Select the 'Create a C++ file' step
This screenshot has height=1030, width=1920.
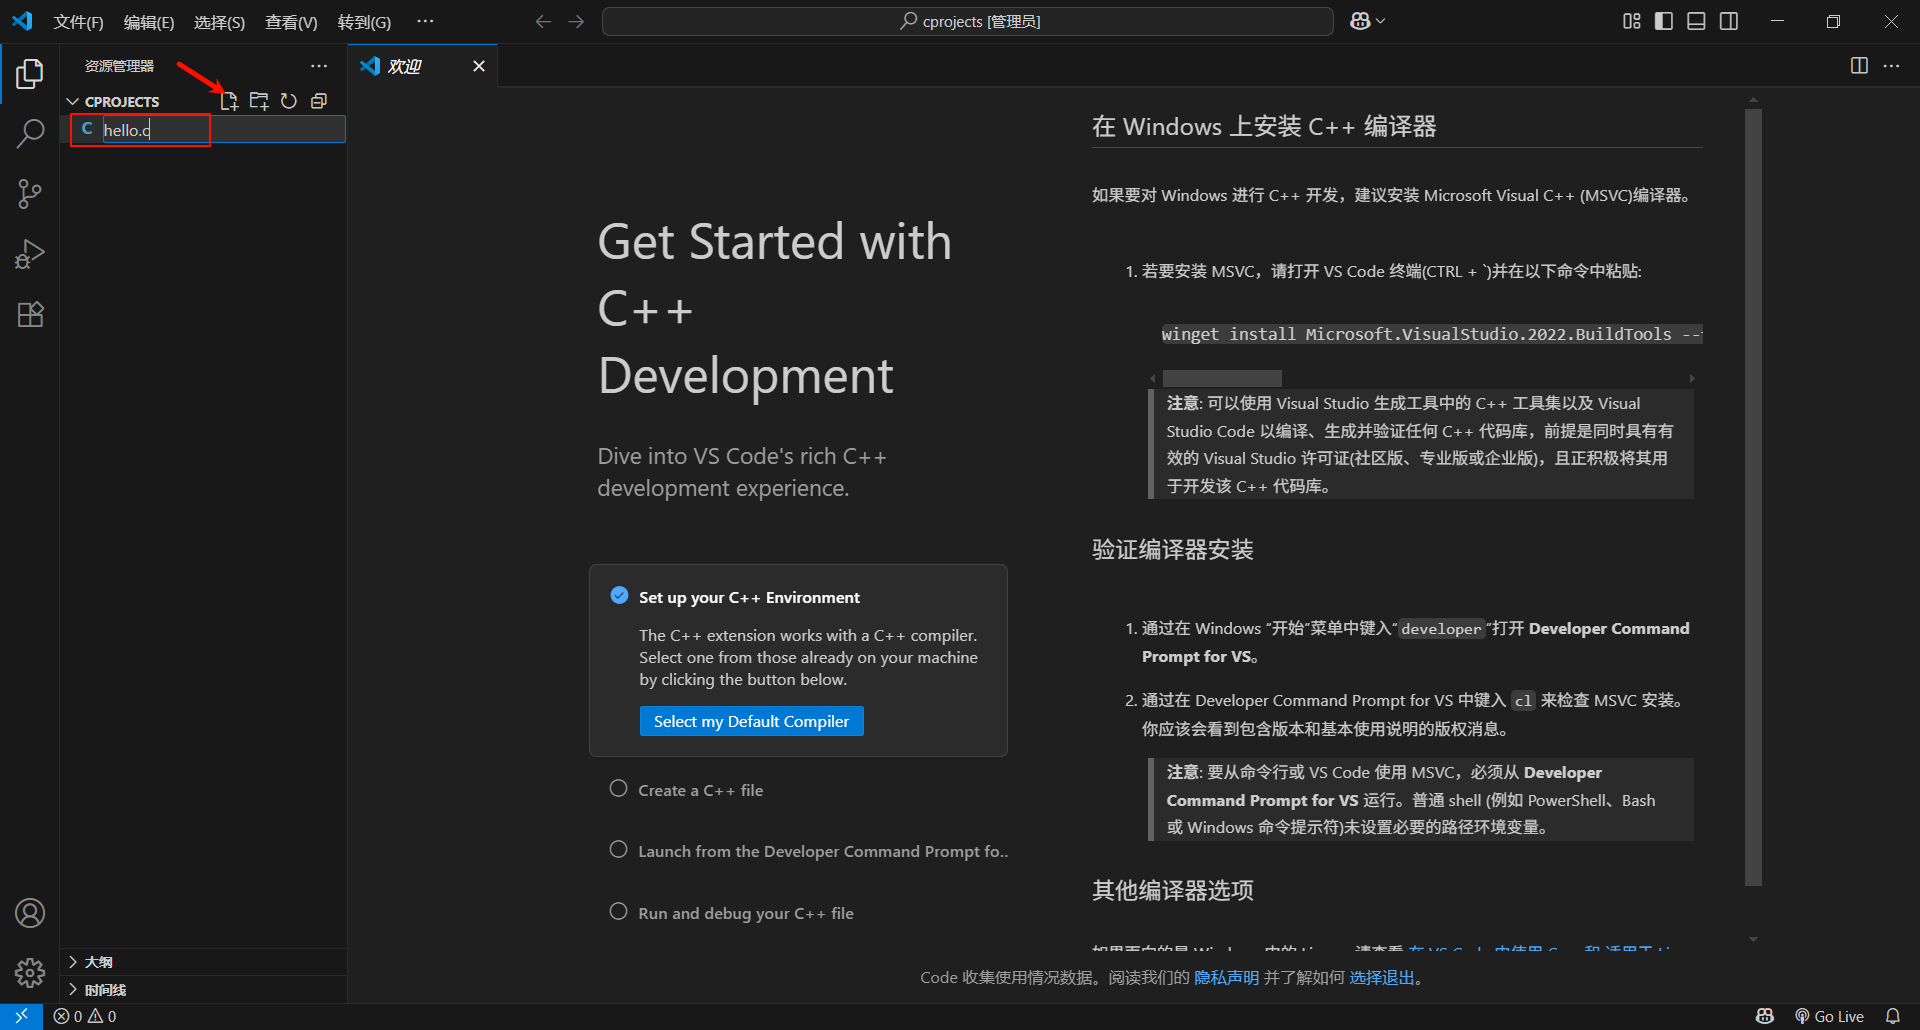coord(700,790)
